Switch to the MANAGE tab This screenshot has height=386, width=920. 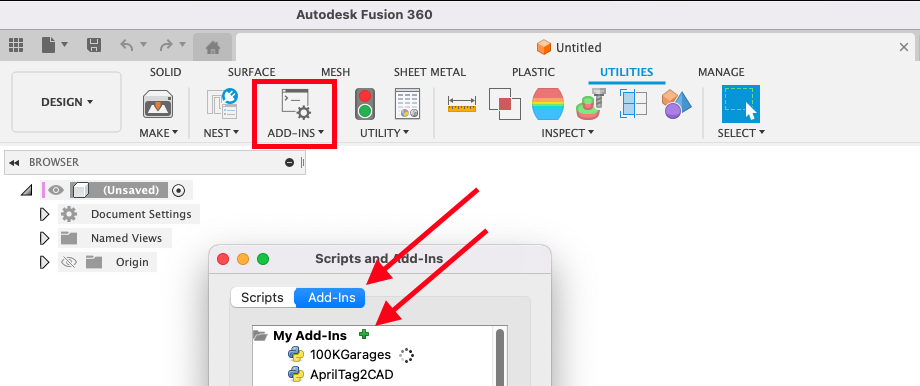[721, 72]
